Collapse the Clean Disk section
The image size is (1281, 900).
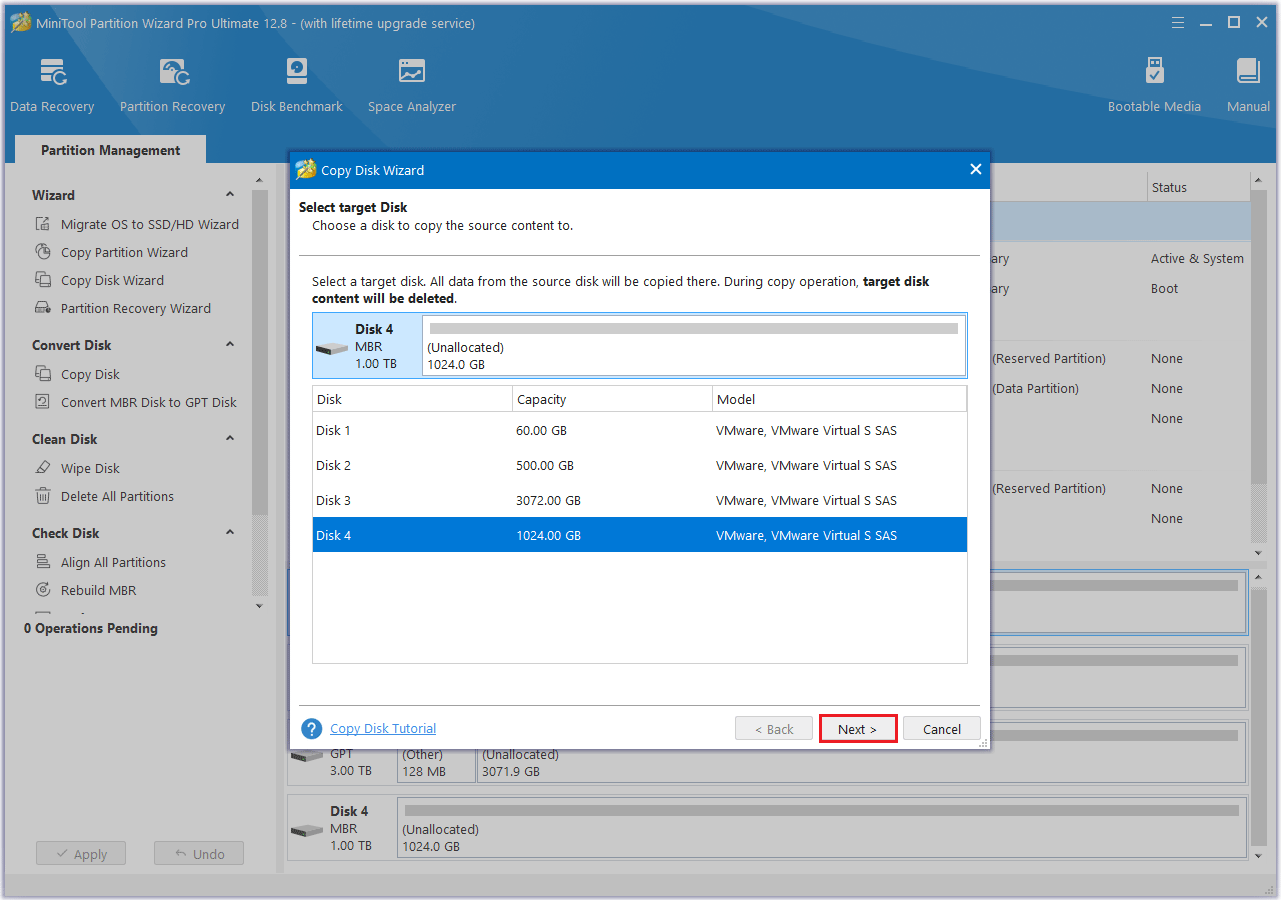[230, 439]
